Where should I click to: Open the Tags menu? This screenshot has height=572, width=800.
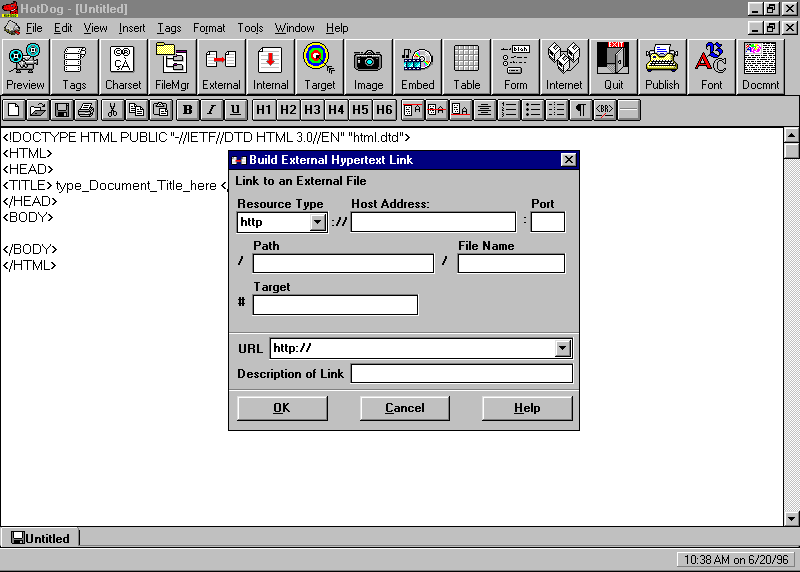coord(169,28)
